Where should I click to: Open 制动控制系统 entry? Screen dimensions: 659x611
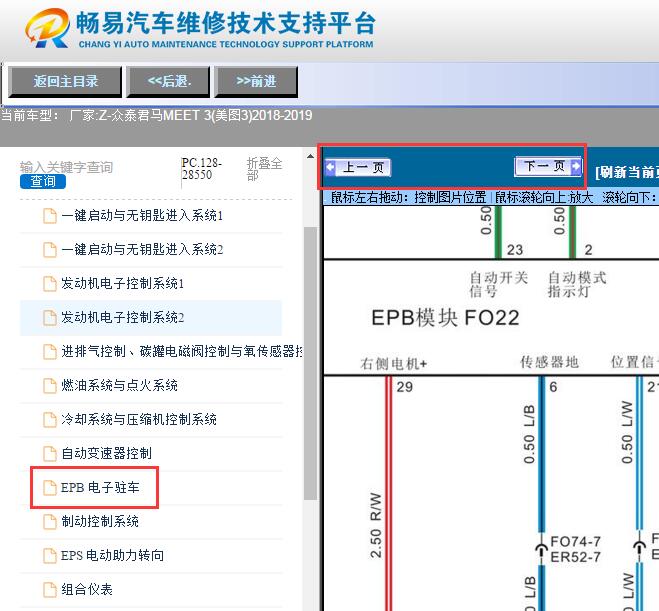(100, 521)
